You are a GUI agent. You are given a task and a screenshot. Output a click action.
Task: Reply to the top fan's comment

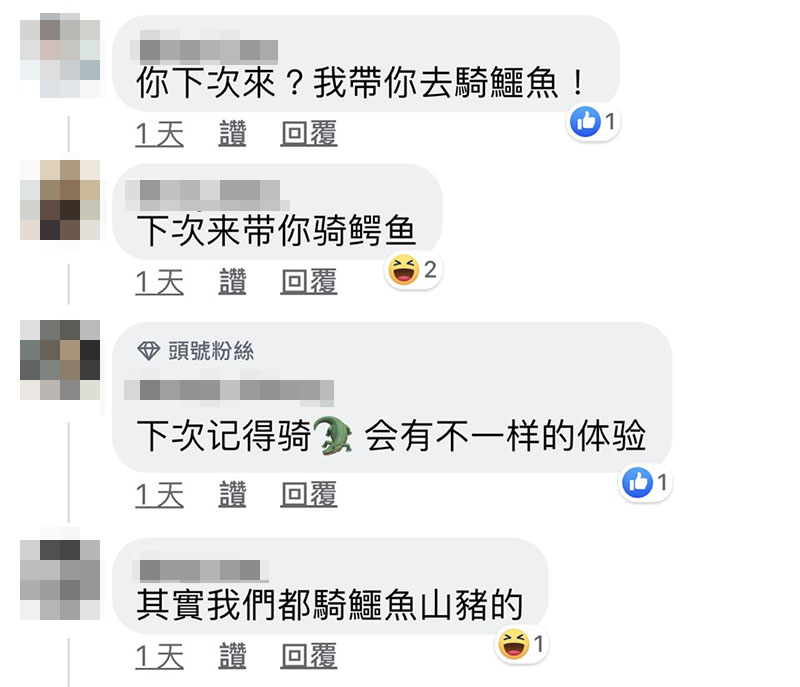coord(309,494)
